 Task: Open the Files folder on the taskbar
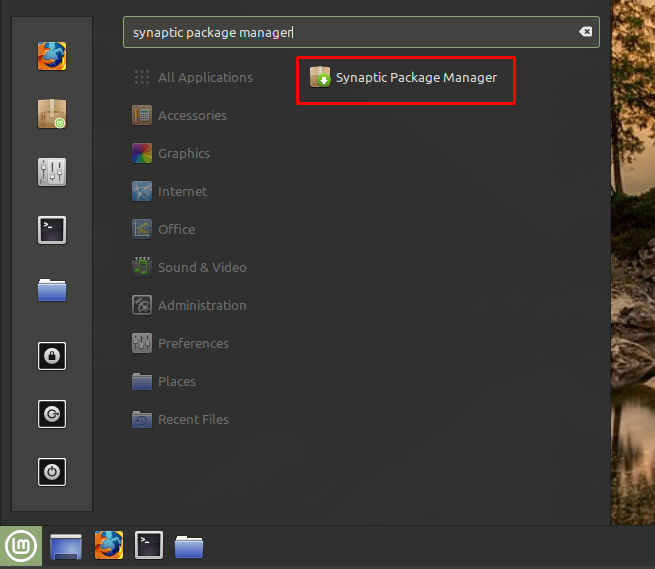coord(189,546)
